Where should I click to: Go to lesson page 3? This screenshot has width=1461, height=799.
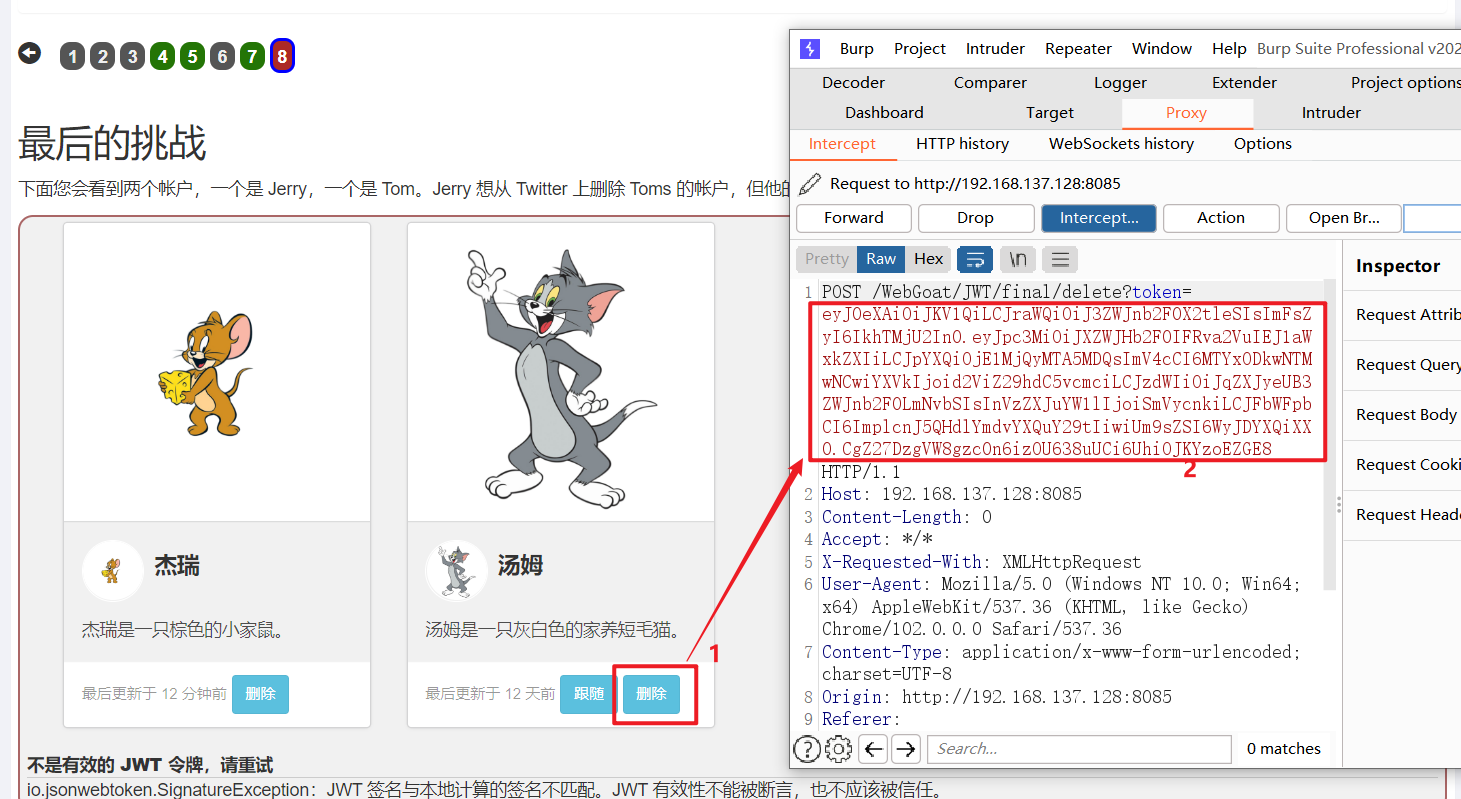(x=132, y=57)
